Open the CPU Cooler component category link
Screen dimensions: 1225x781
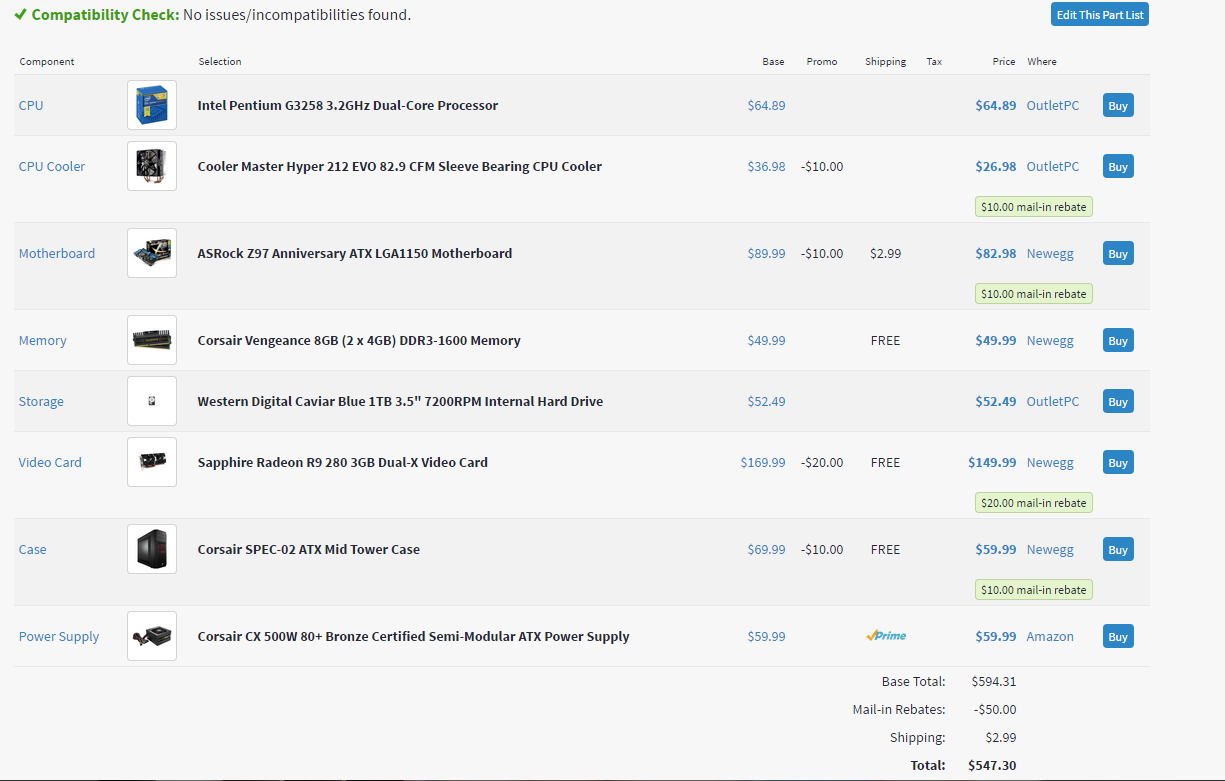pos(52,166)
